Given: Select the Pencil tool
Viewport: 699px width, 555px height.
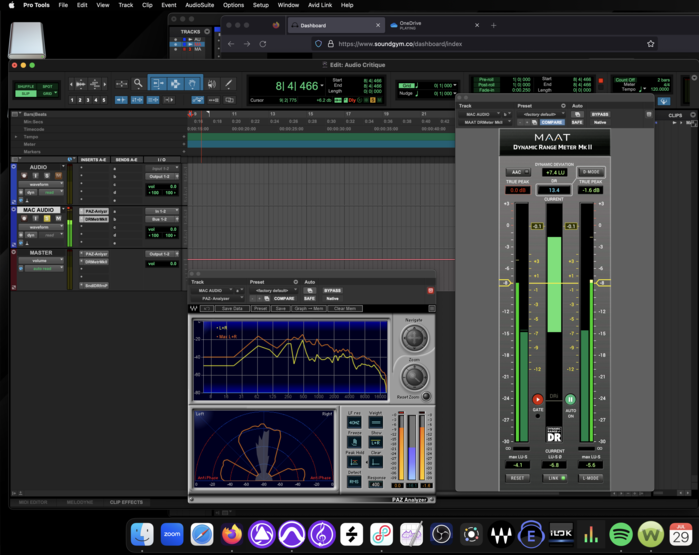Looking at the screenshot, I should (x=228, y=83).
